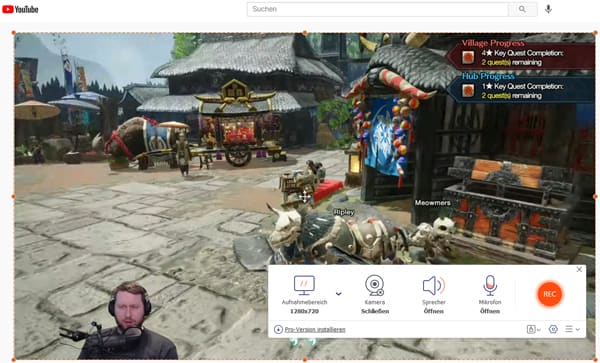Click the Ripley name label

(x=344, y=212)
